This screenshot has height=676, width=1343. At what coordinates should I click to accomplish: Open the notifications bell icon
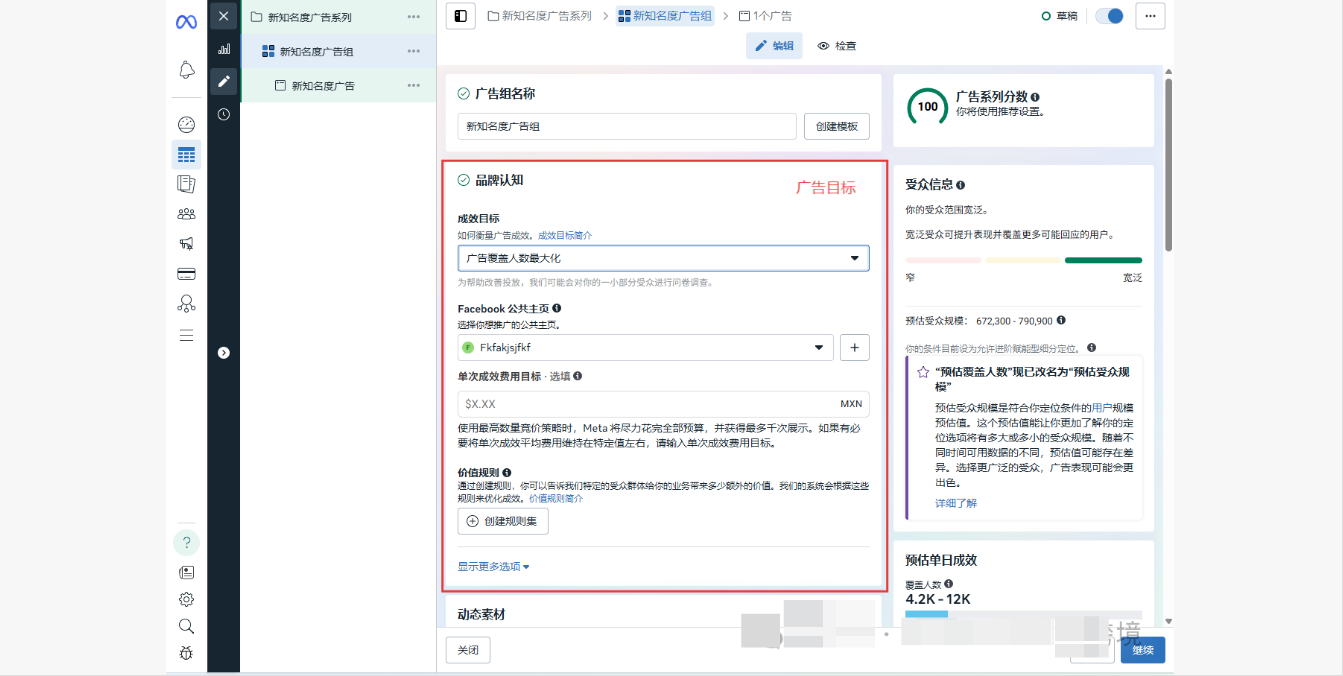pos(186,70)
